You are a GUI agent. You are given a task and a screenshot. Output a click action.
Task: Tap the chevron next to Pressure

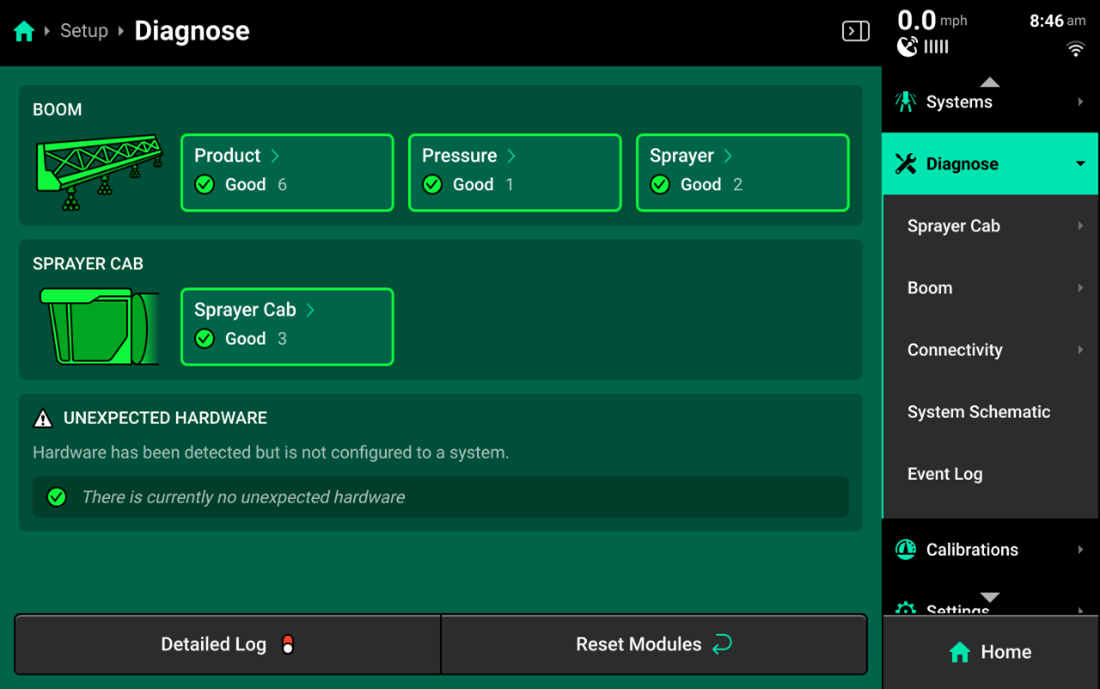pyautogui.click(x=511, y=156)
